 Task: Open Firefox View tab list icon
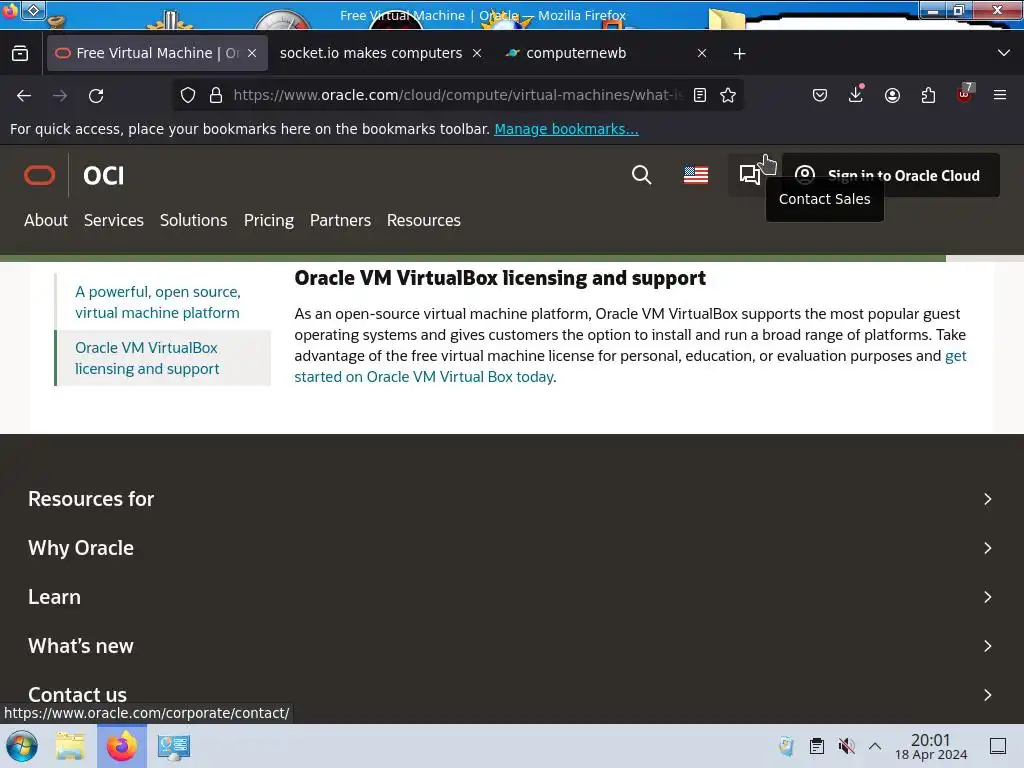(x=20, y=54)
